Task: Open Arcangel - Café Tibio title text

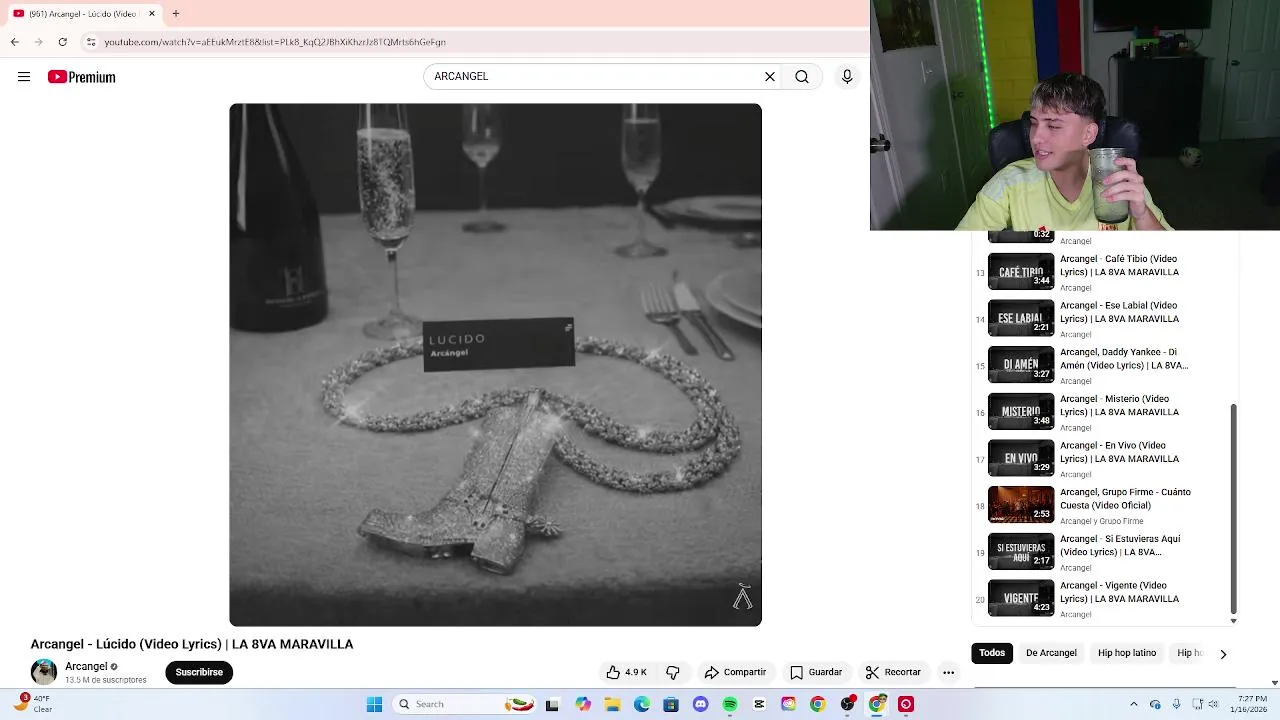Action: coord(1120,265)
